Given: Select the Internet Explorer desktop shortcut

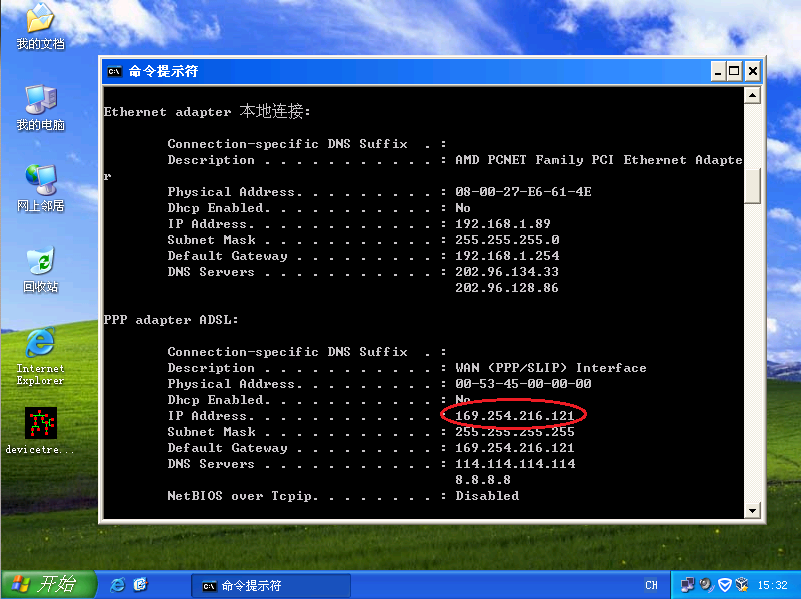Looking at the screenshot, I should pyautogui.click(x=40, y=356).
